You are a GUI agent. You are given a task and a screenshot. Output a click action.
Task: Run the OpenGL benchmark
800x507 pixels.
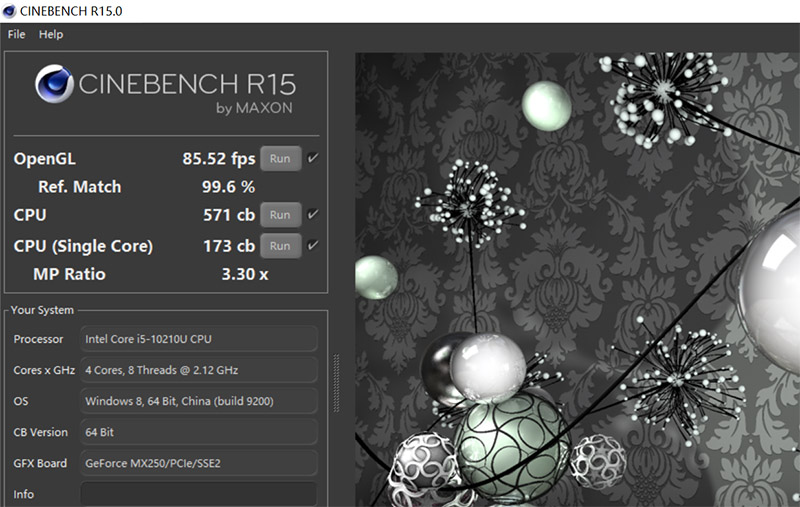(280, 159)
